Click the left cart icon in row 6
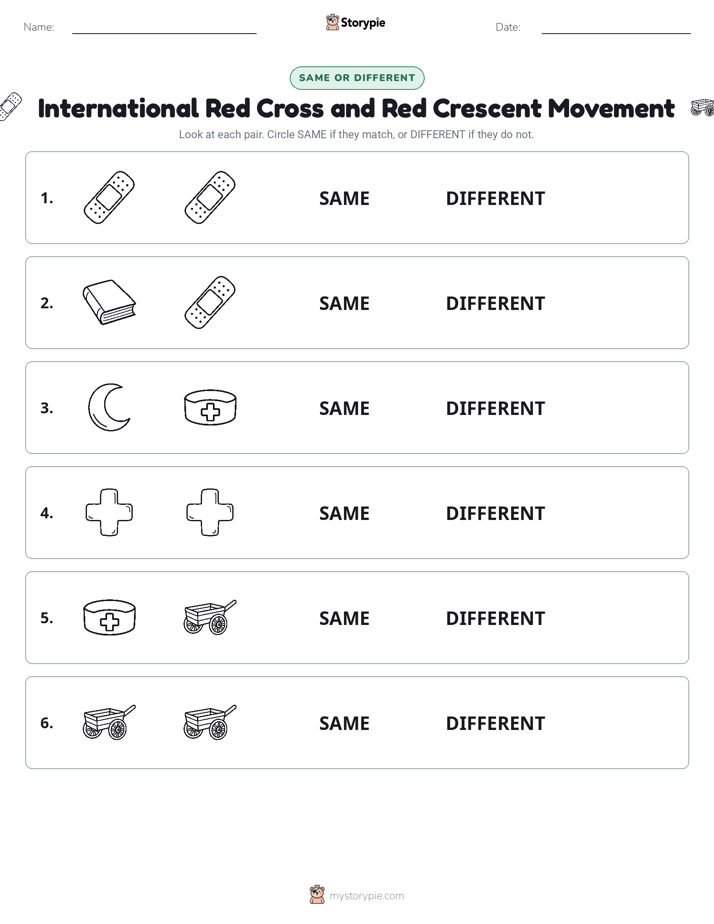Image resolution: width=714 pixels, height=924 pixels. [109, 722]
